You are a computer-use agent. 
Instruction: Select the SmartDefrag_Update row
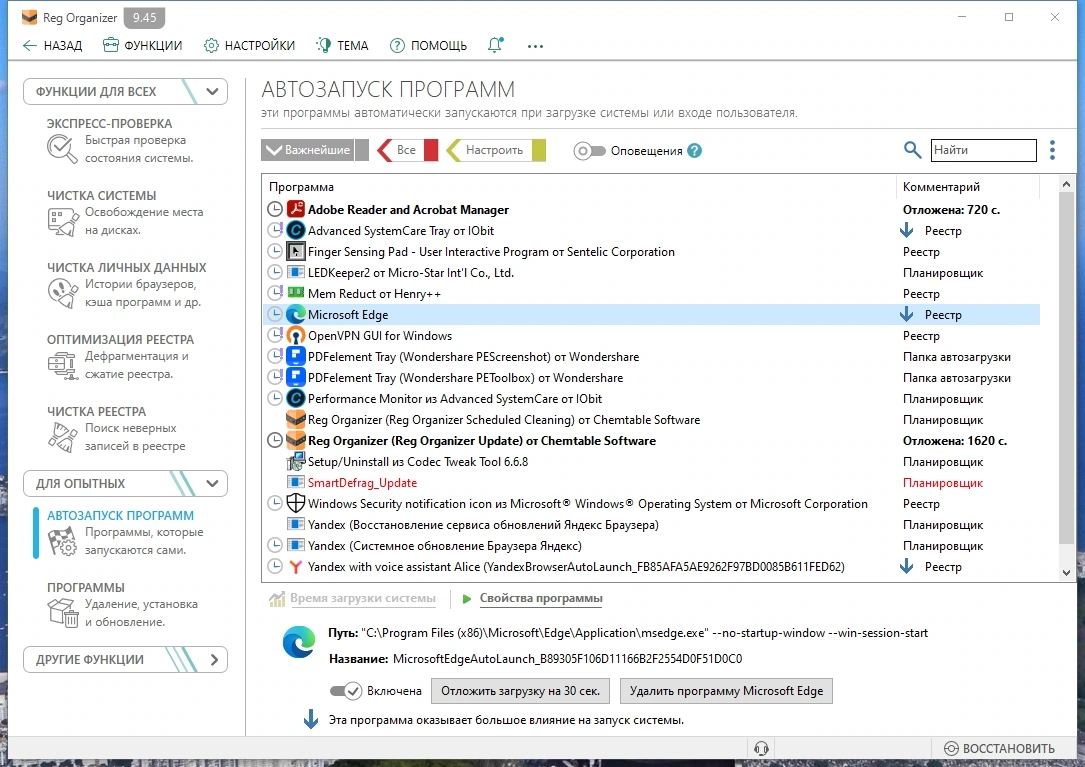[x=651, y=482]
